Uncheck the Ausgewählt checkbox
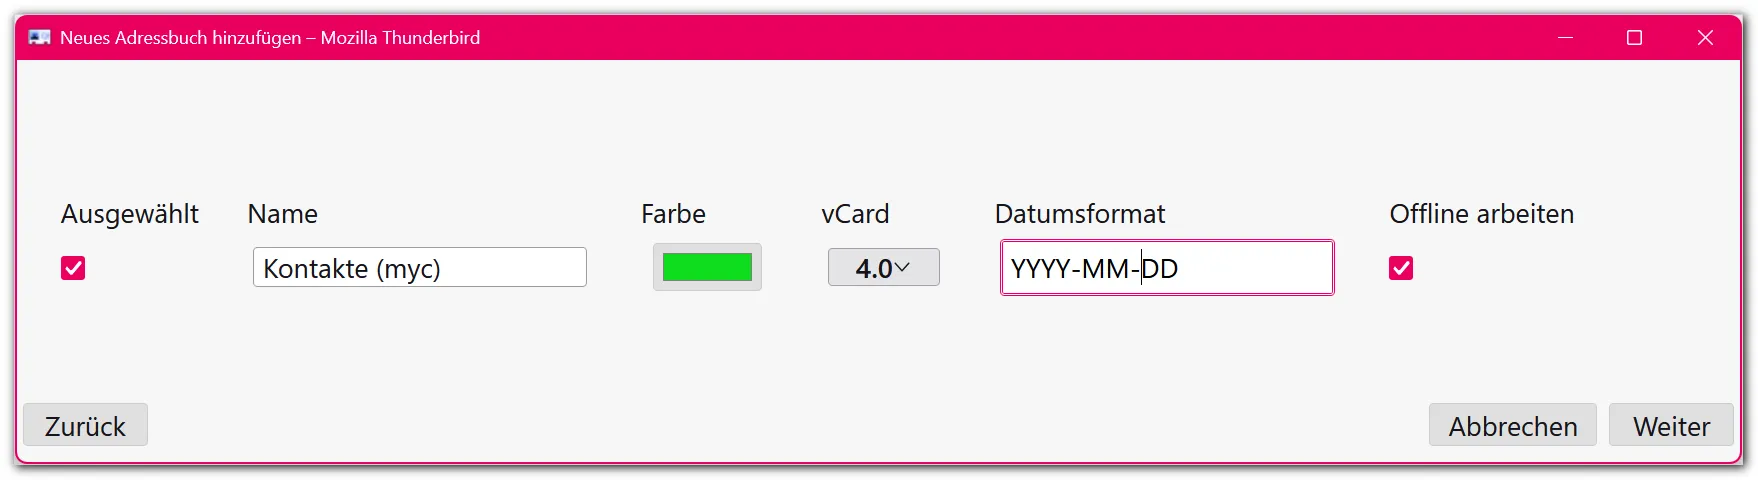This screenshot has width=1758, height=480. [x=73, y=268]
